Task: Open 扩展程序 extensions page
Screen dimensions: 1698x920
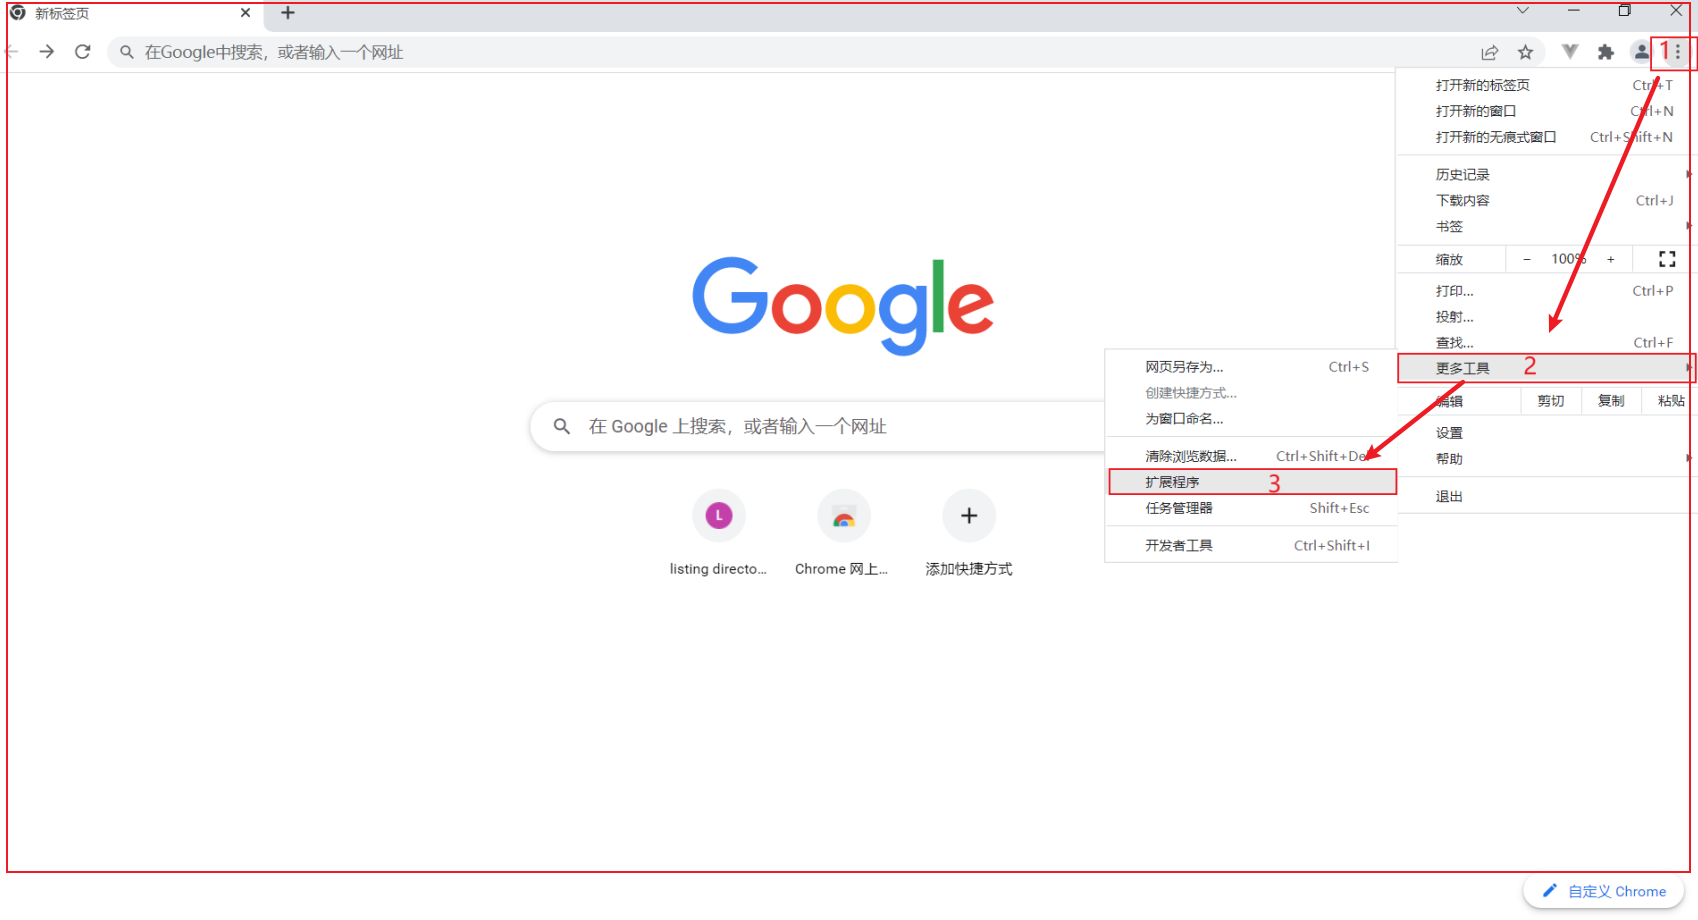Action: pyautogui.click(x=1252, y=482)
